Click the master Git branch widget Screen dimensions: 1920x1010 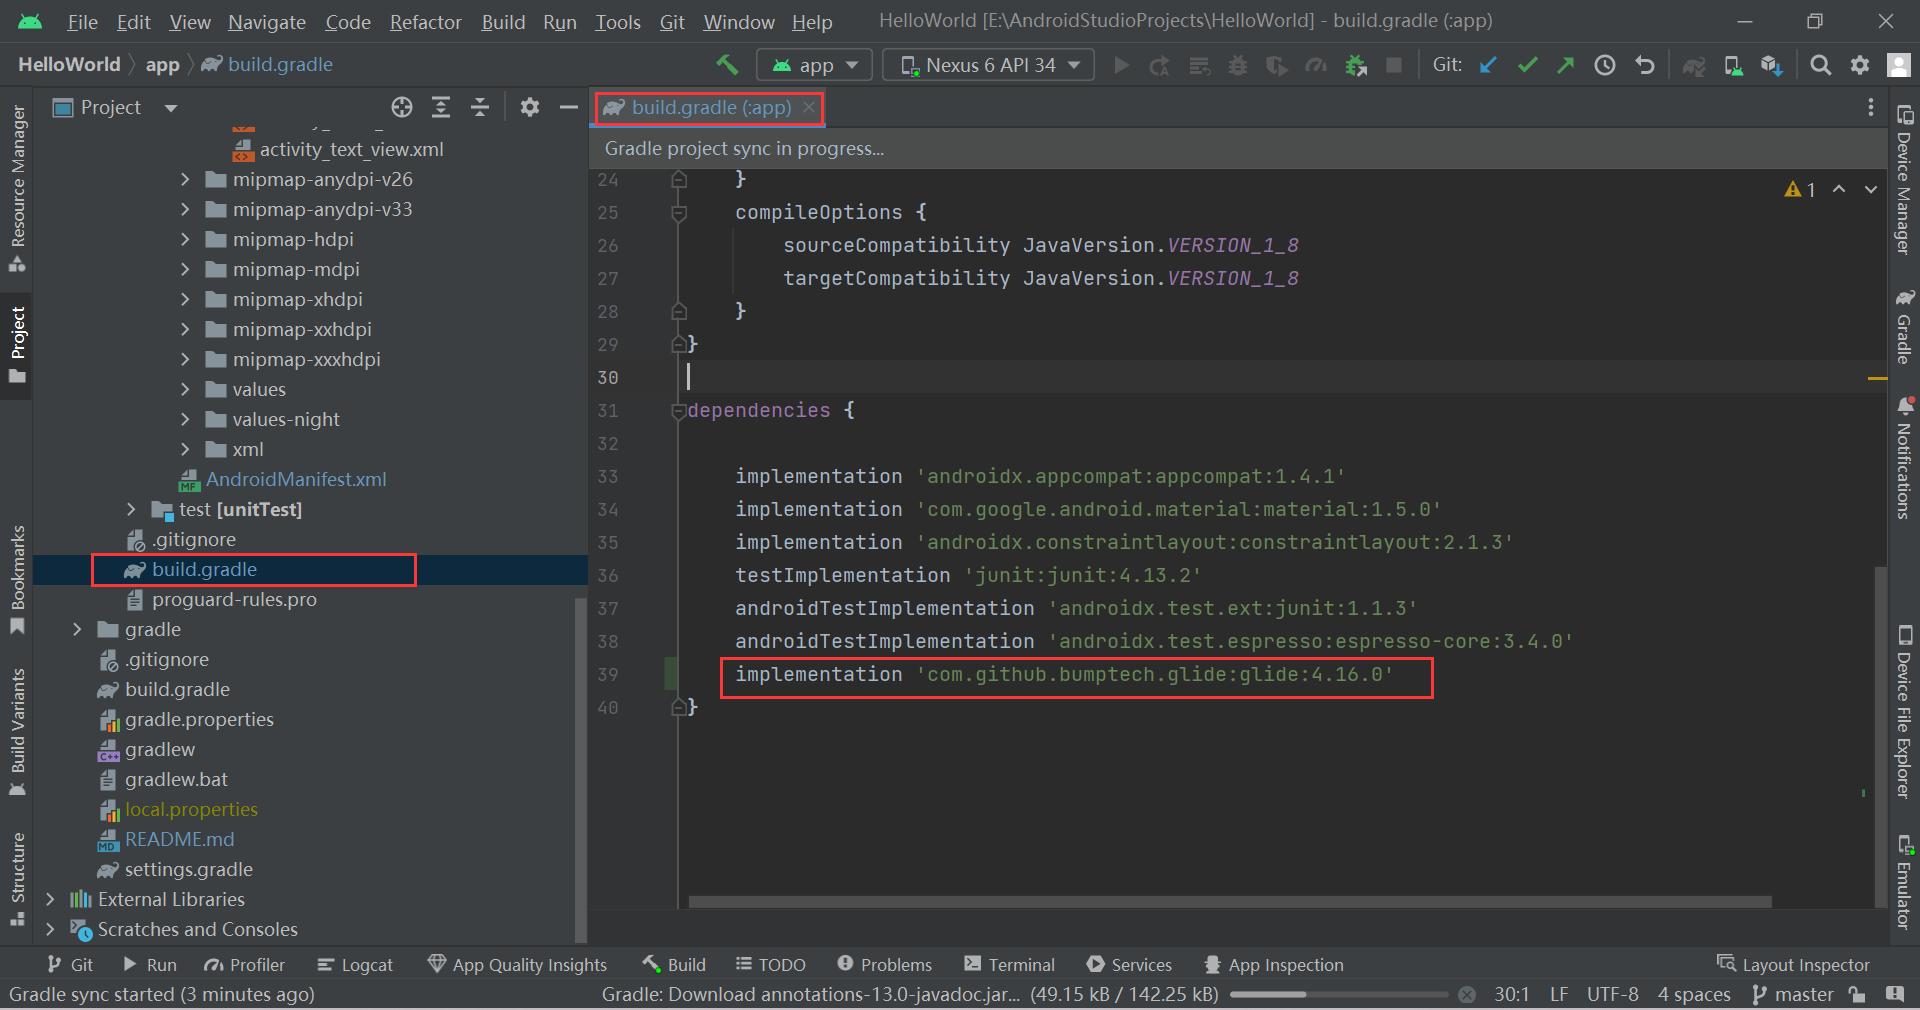point(1792,995)
